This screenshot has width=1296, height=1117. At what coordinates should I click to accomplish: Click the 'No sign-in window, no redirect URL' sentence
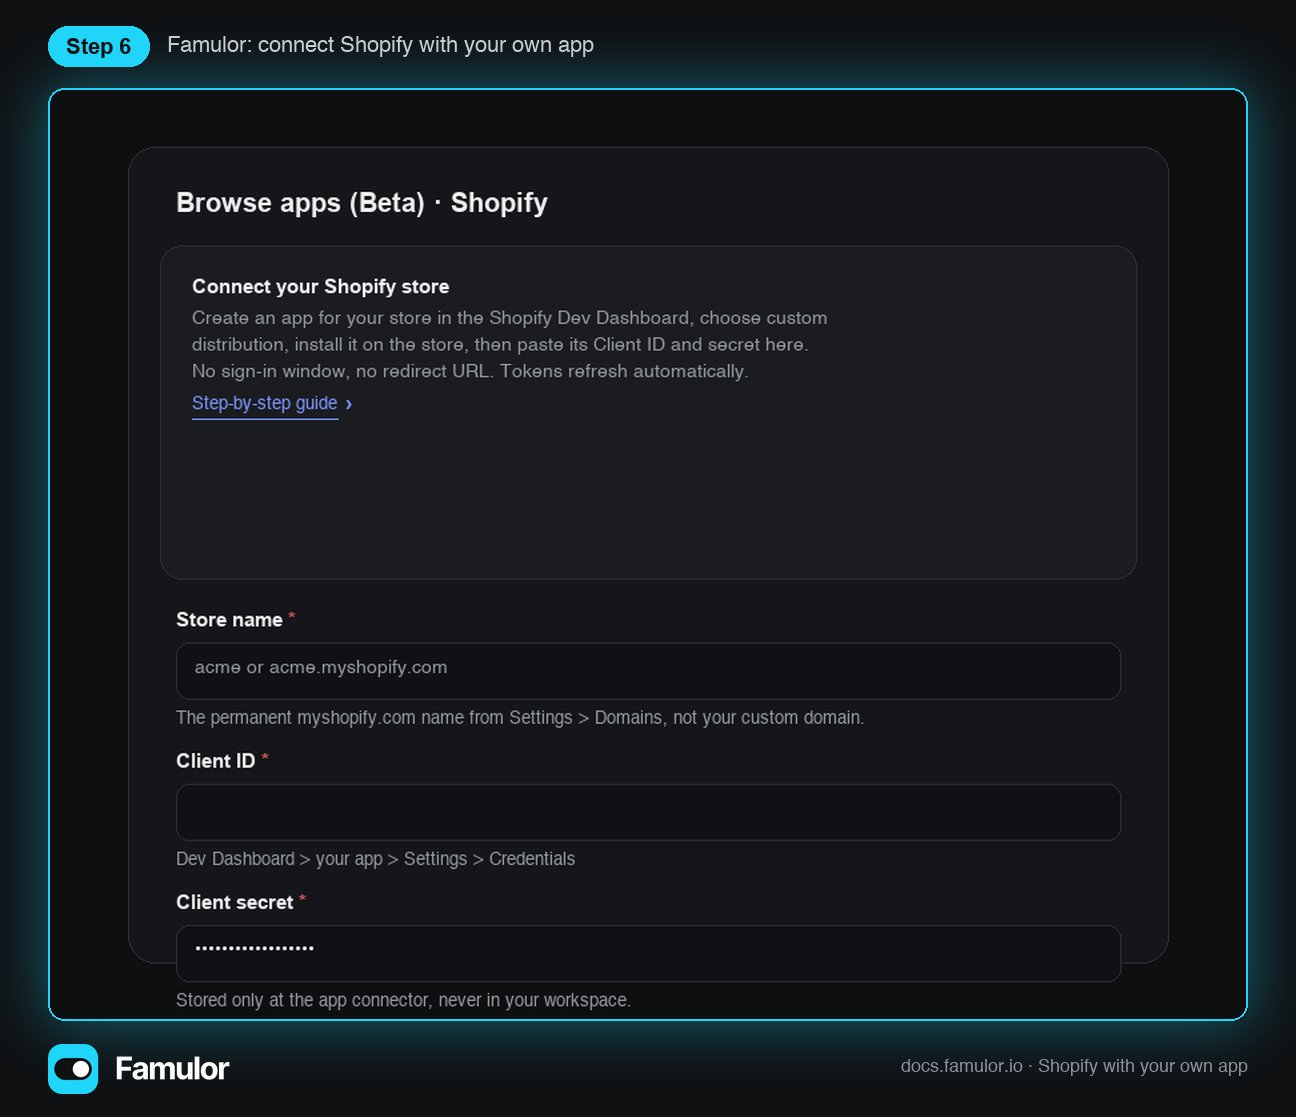click(470, 371)
